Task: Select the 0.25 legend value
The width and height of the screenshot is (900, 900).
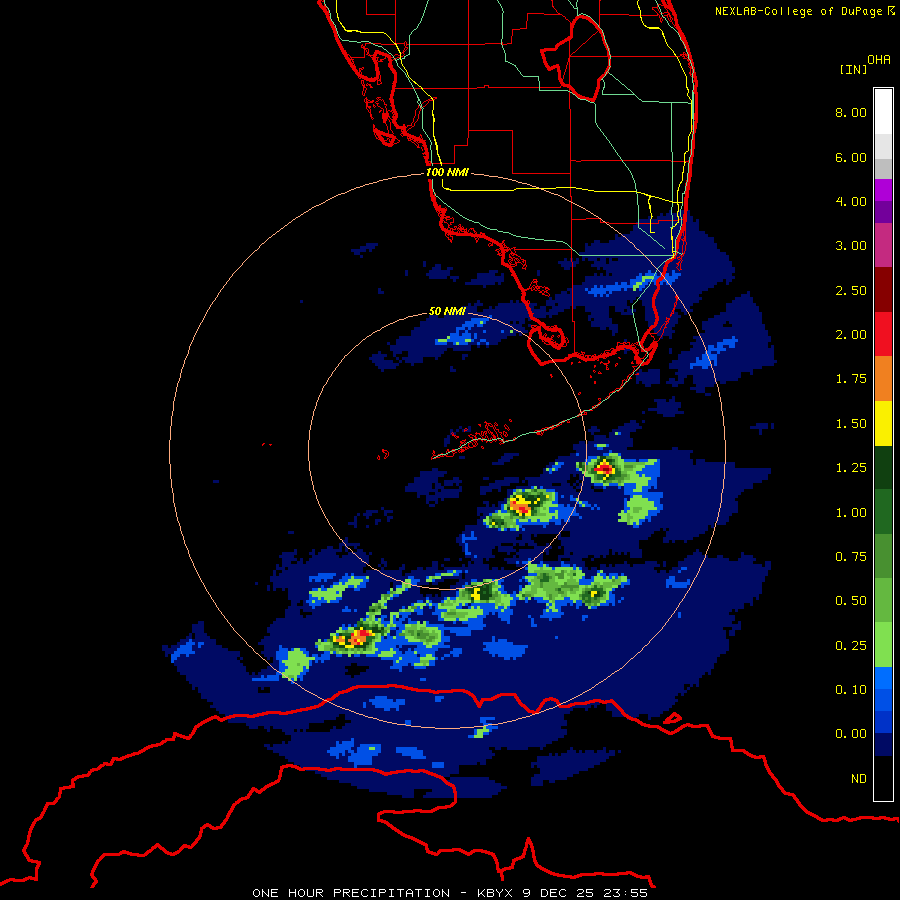Action: click(x=851, y=646)
